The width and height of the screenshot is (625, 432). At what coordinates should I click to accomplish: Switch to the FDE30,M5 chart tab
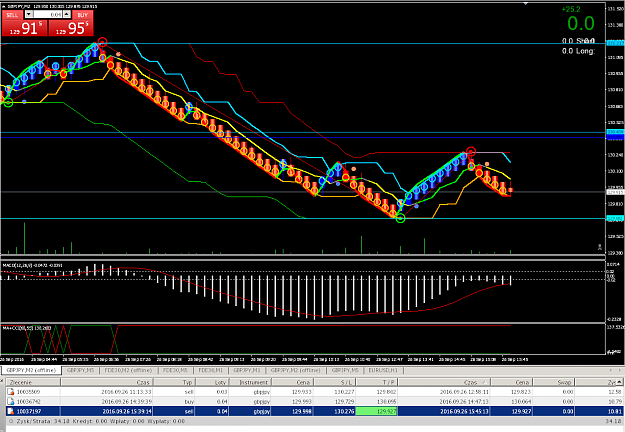175,370
